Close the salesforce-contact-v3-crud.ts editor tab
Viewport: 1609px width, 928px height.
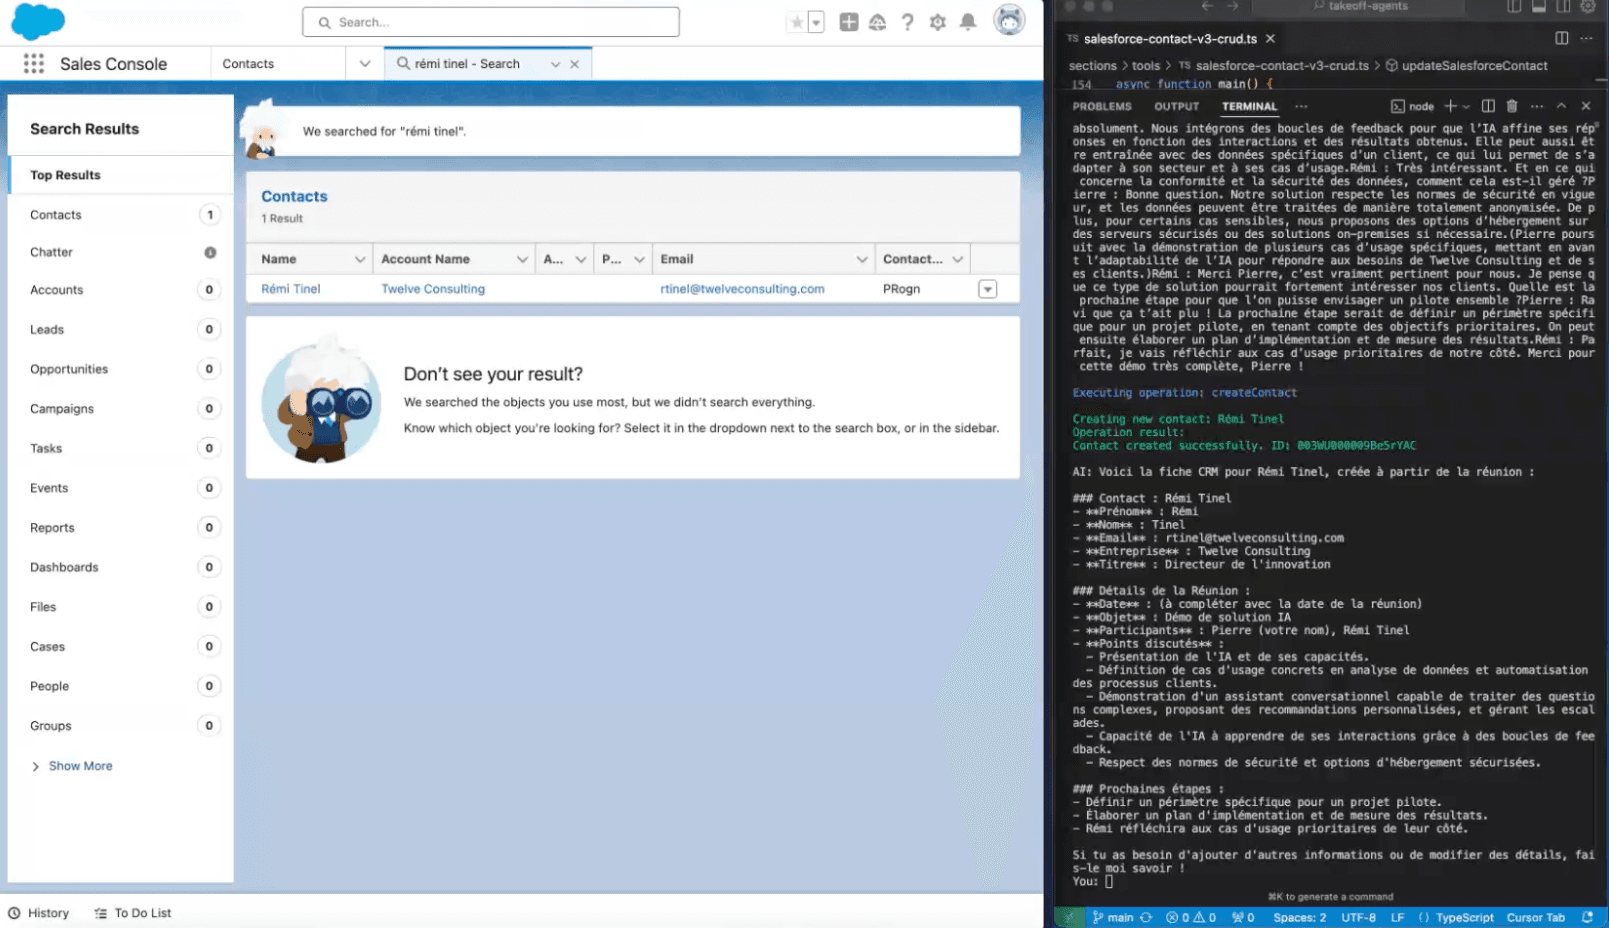(x=1270, y=39)
